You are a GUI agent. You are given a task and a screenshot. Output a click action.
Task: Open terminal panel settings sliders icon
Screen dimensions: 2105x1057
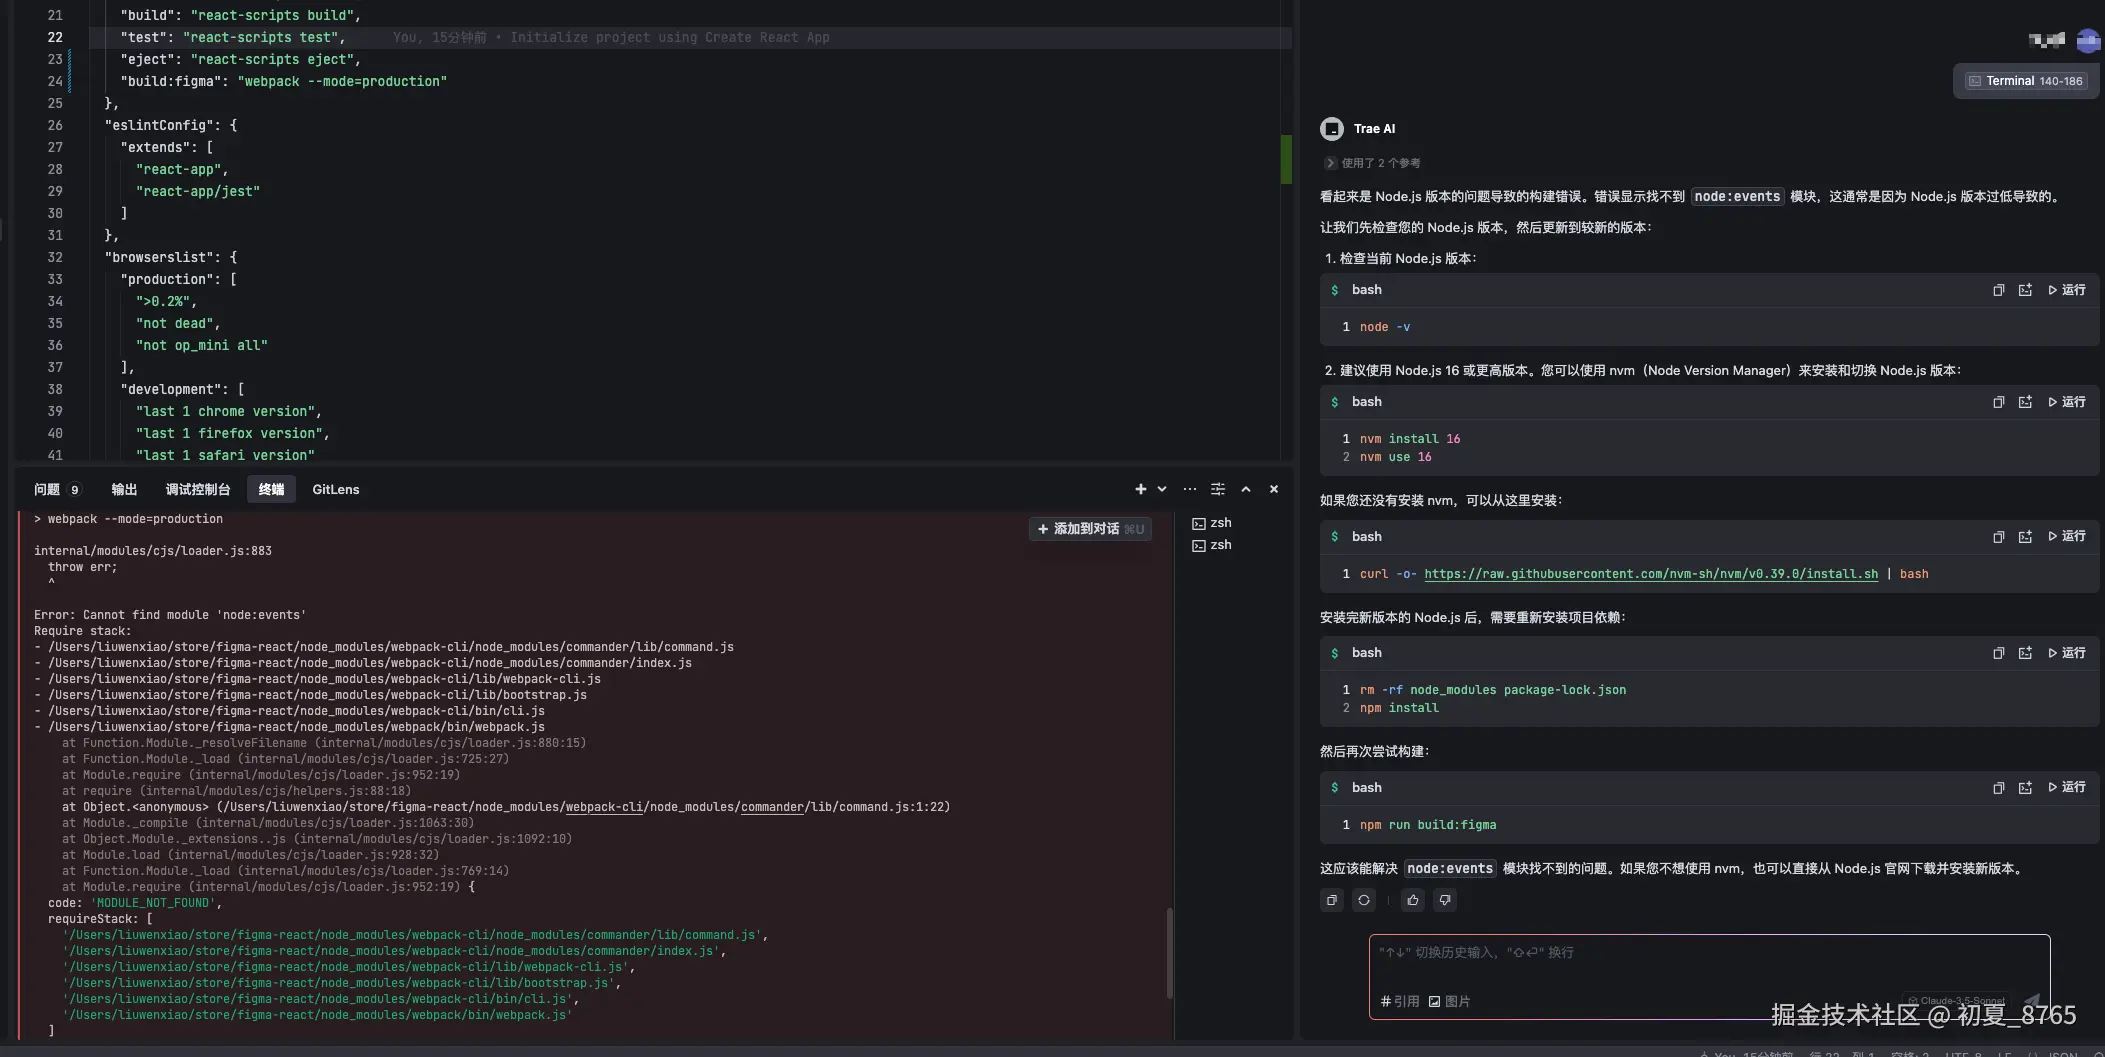[1218, 490]
